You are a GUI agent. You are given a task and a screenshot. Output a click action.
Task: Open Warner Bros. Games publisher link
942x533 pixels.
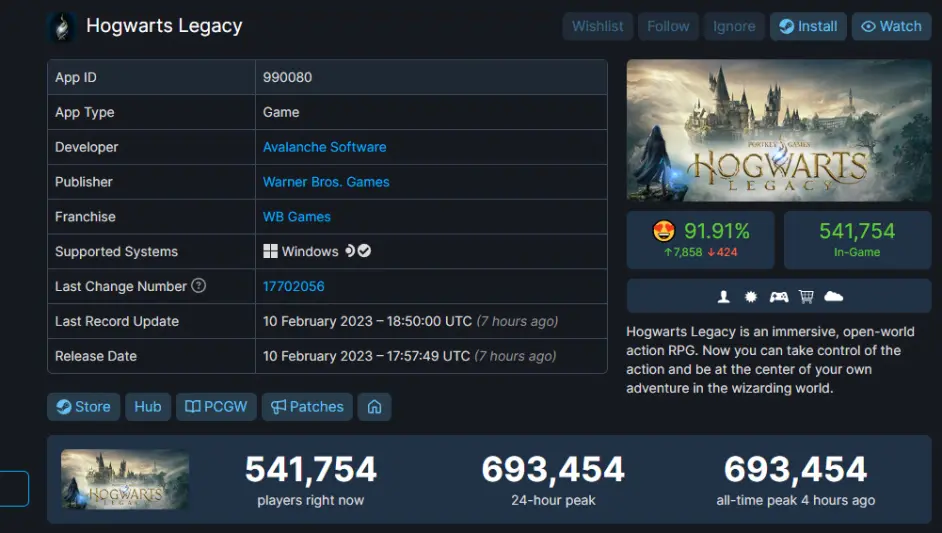click(x=326, y=182)
